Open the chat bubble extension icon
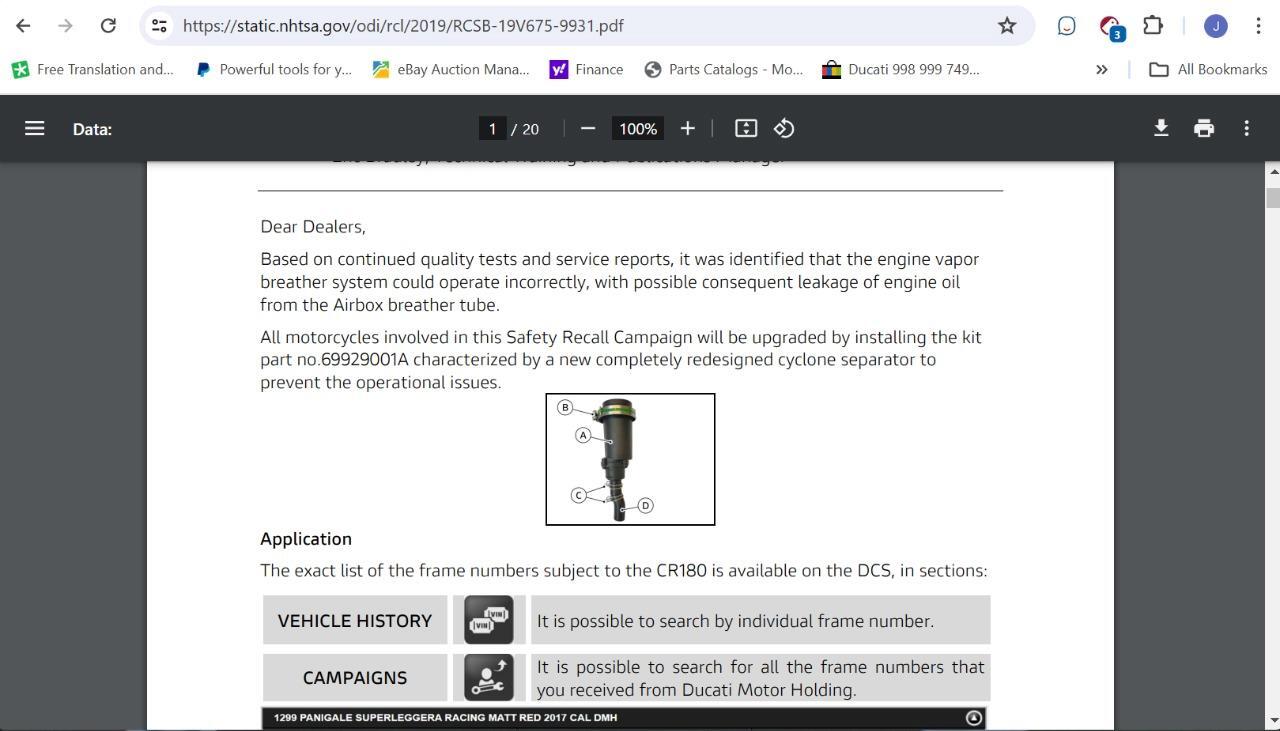Image resolution: width=1280 pixels, height=731 pixels. click(1067, 26)
